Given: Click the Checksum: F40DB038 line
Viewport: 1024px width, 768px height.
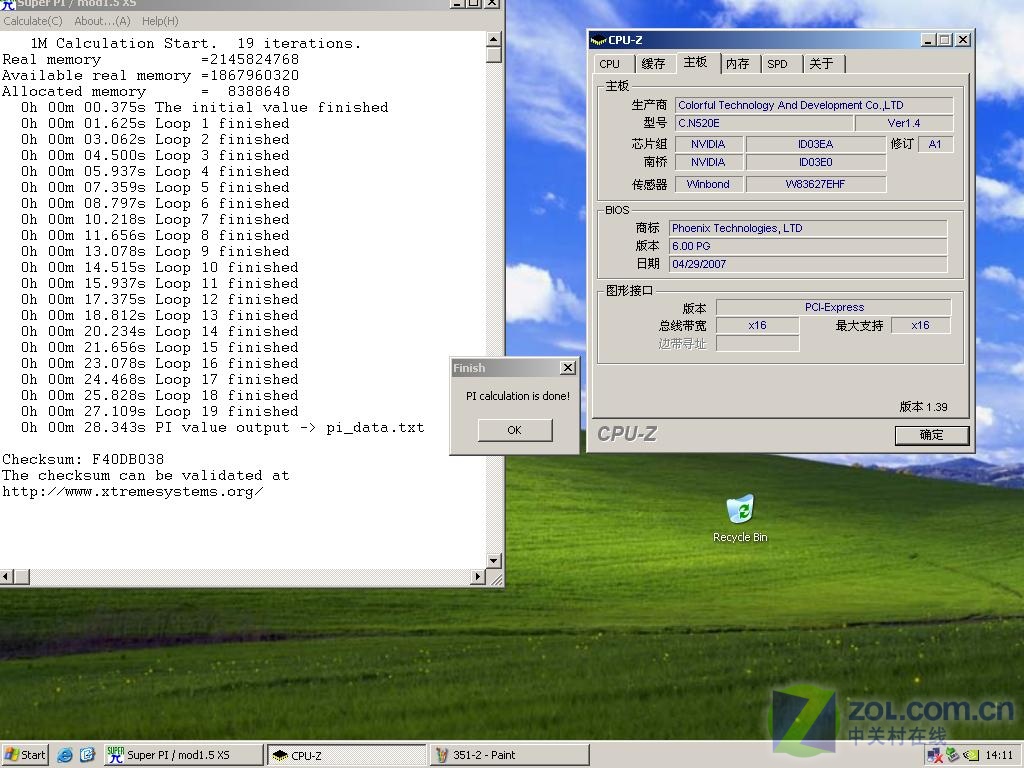Looking at the screenshot, I should tap(83, 459).
